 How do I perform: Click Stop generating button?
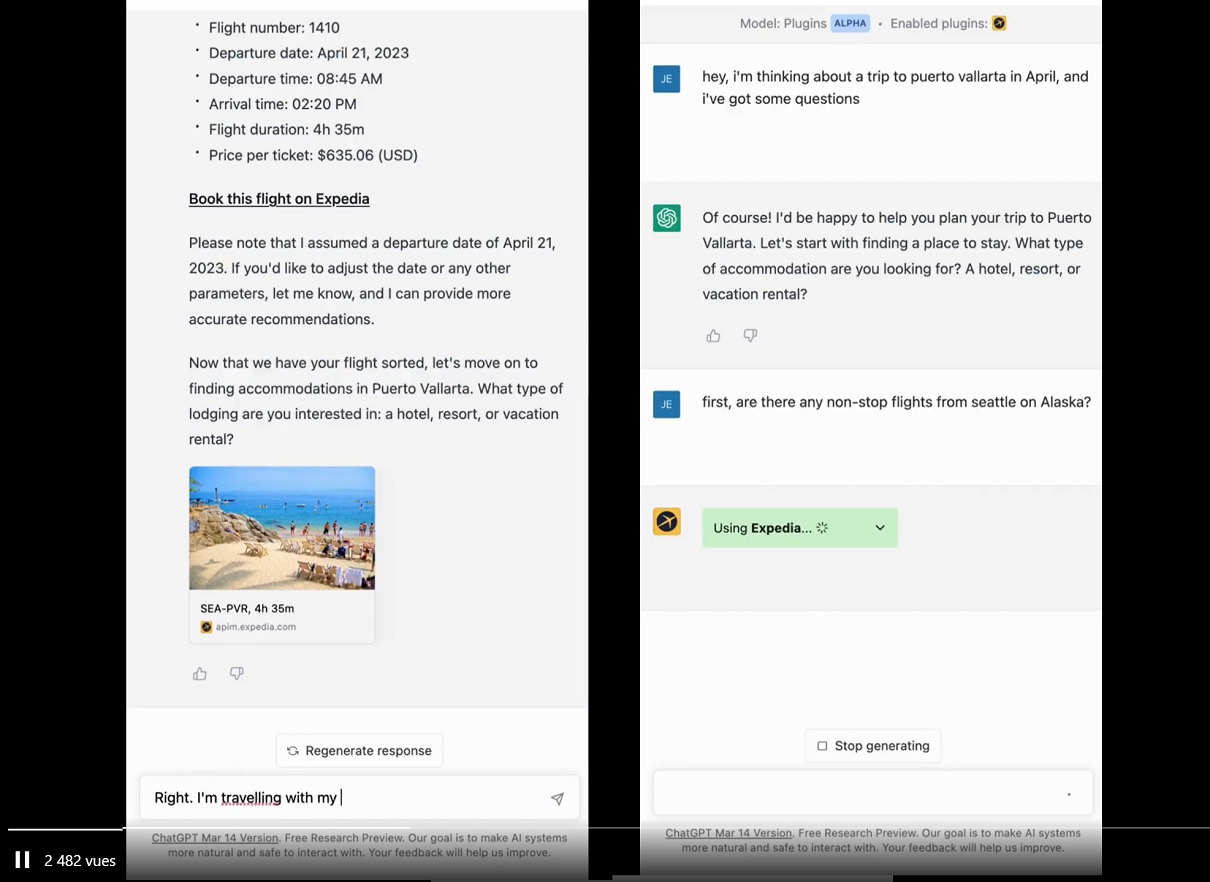[x=873, y=746]
